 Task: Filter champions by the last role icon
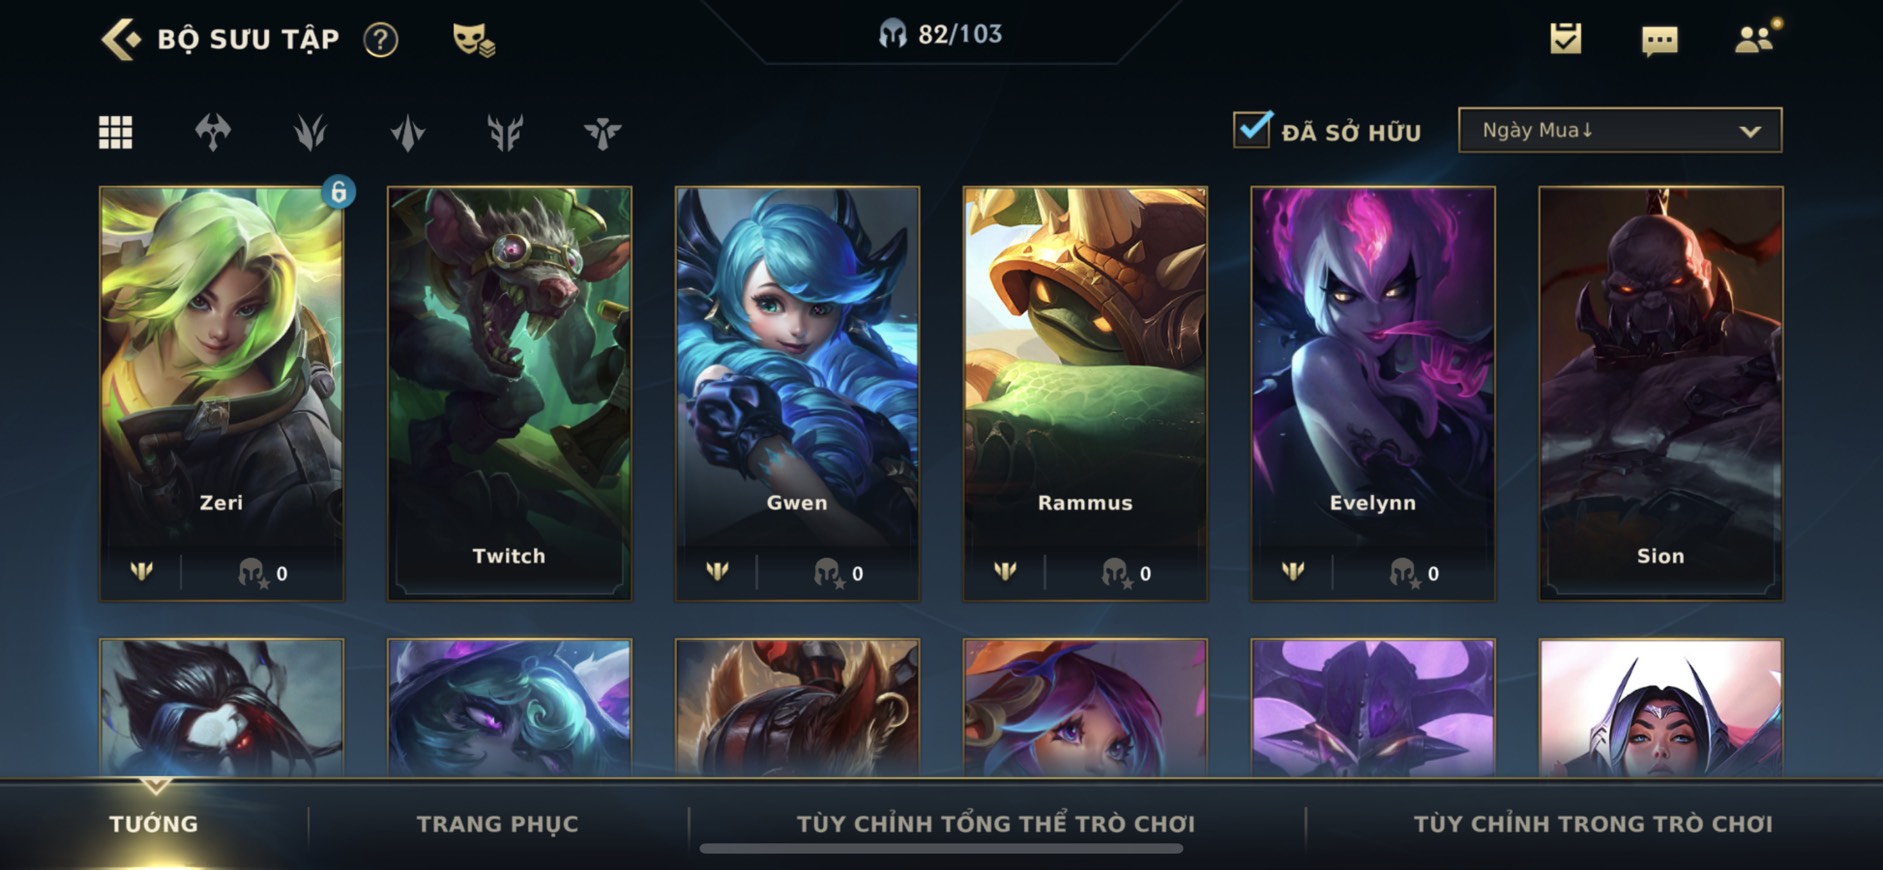point(602,132)
